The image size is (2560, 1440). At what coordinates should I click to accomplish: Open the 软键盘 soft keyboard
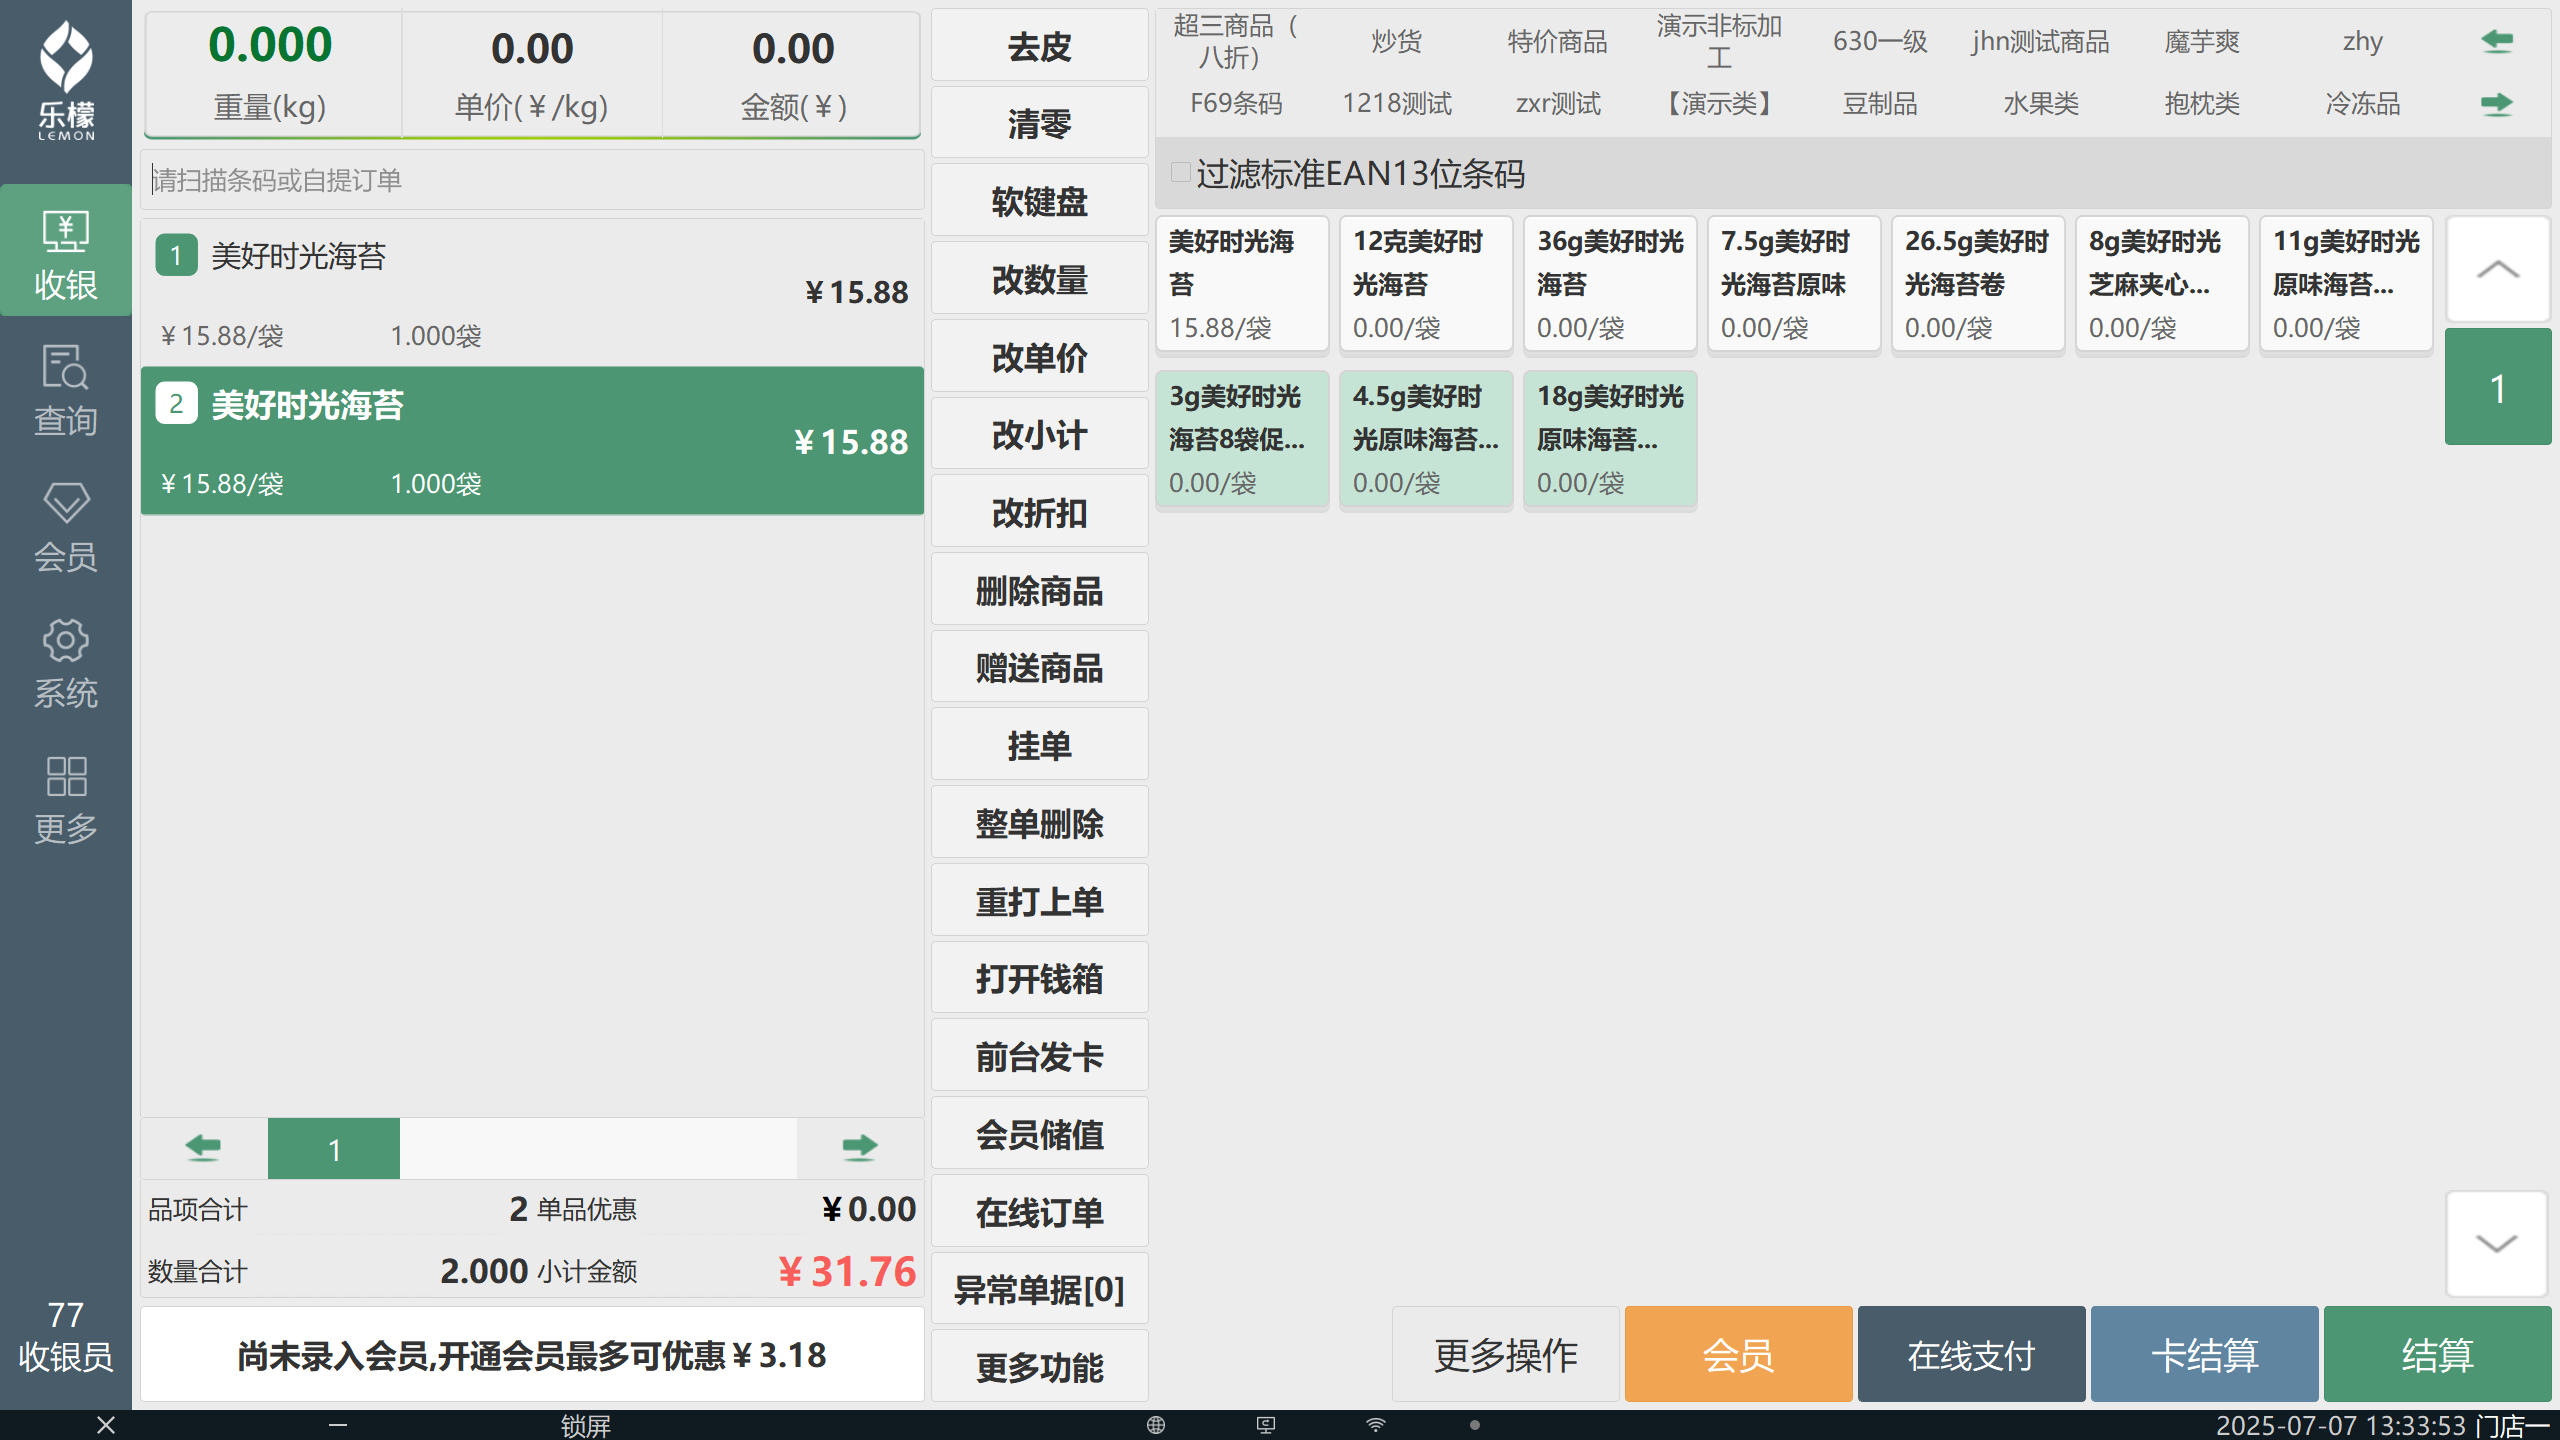(1040, 201)
